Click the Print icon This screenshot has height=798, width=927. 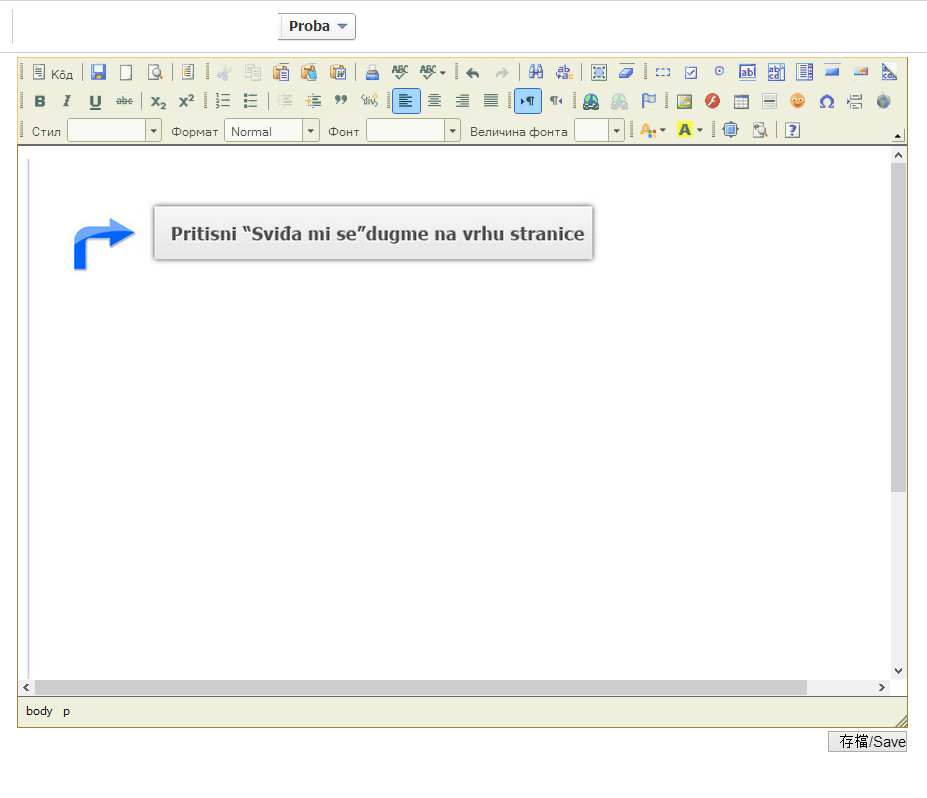coord(372,73)
